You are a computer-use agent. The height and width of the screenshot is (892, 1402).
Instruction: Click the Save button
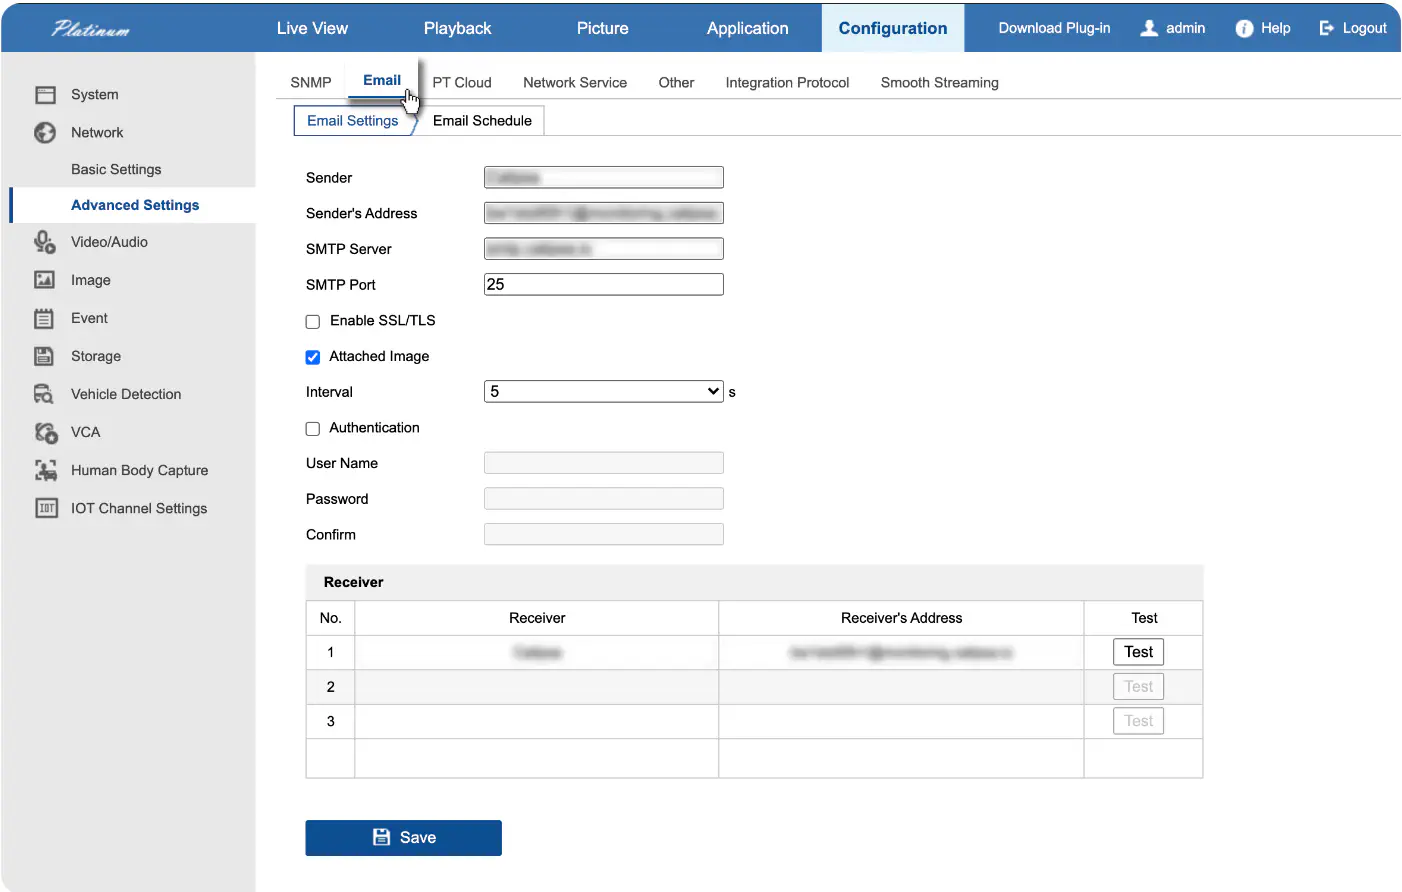404,838
